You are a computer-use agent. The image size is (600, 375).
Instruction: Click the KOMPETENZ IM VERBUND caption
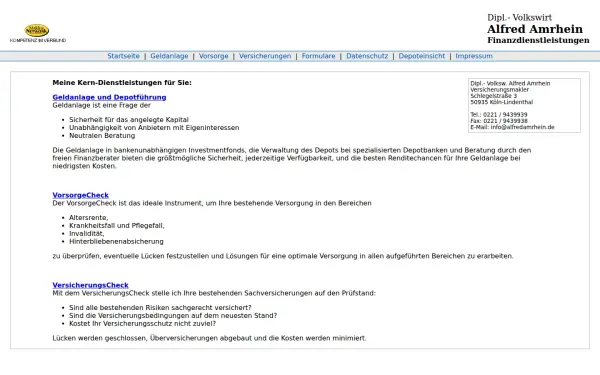(x=38, y=40)
